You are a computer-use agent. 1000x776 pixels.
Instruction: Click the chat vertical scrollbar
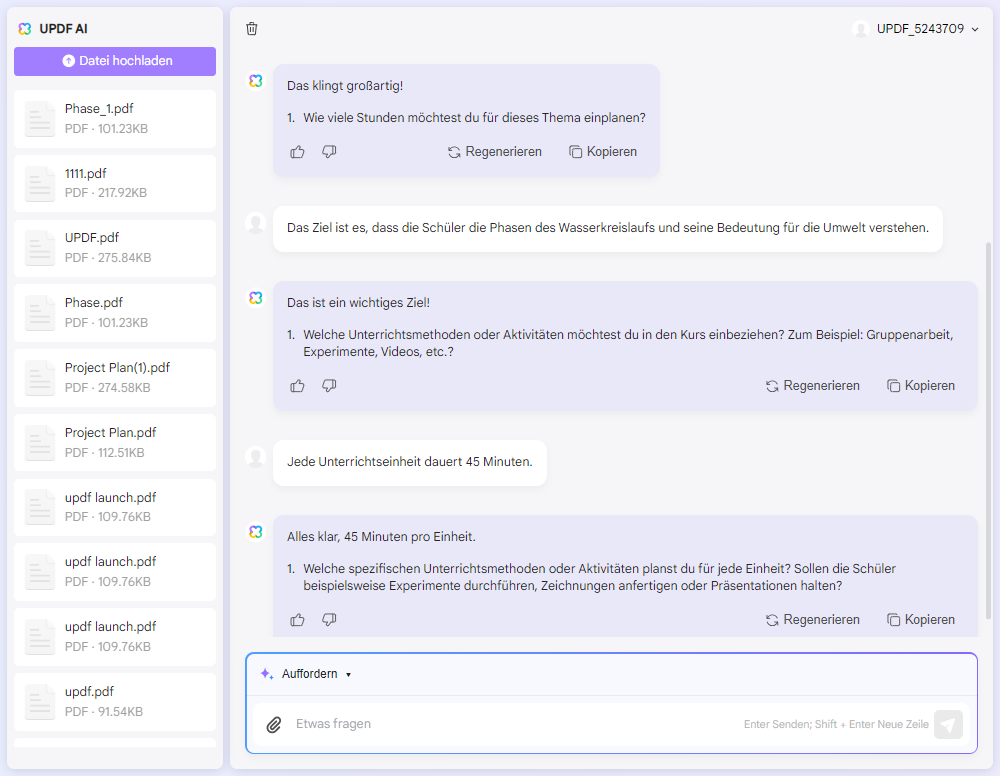tap(989, 430)
